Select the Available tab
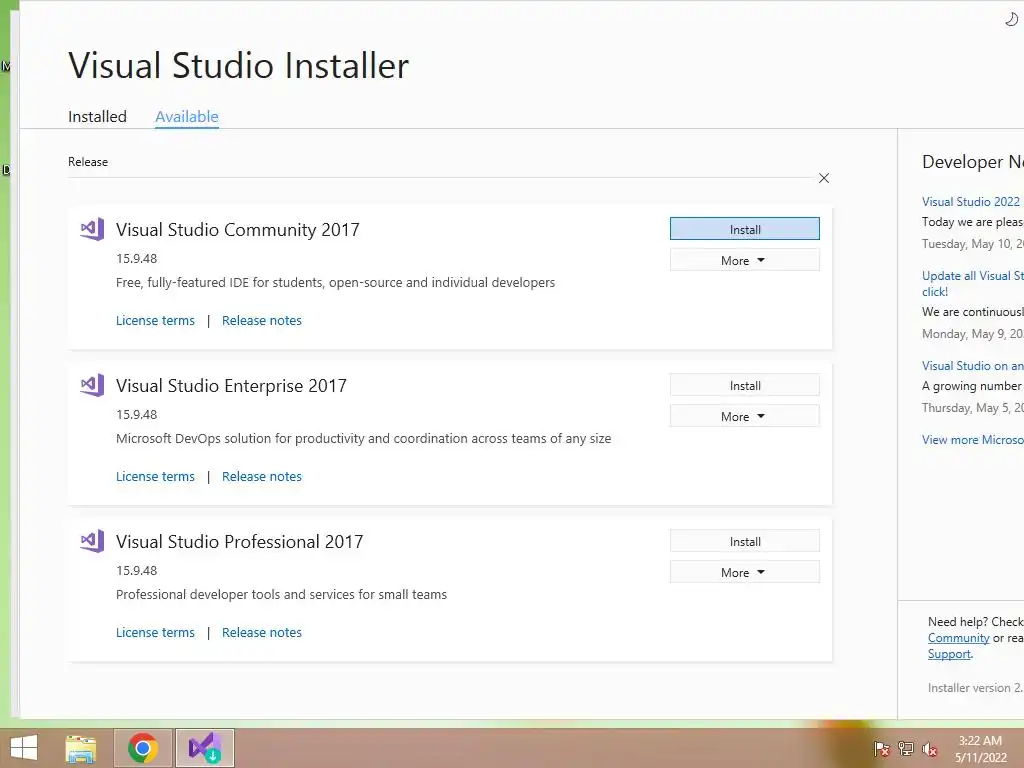The height and width of the screenshot is (768, 1024). (187, 116)
